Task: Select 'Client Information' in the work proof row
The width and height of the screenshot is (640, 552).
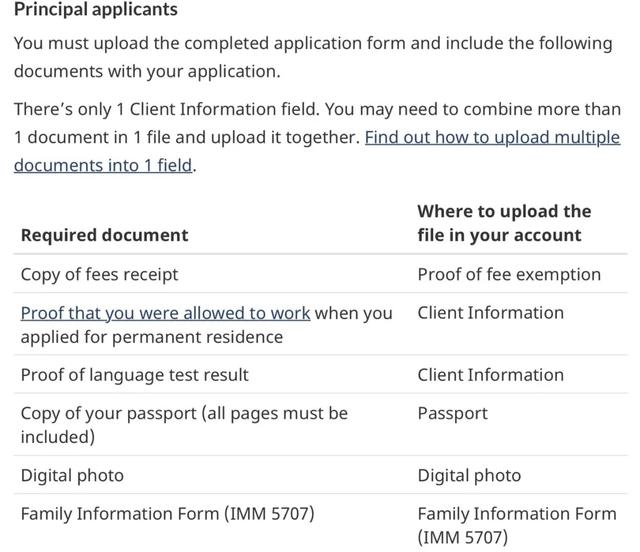Action: [490, 313]
